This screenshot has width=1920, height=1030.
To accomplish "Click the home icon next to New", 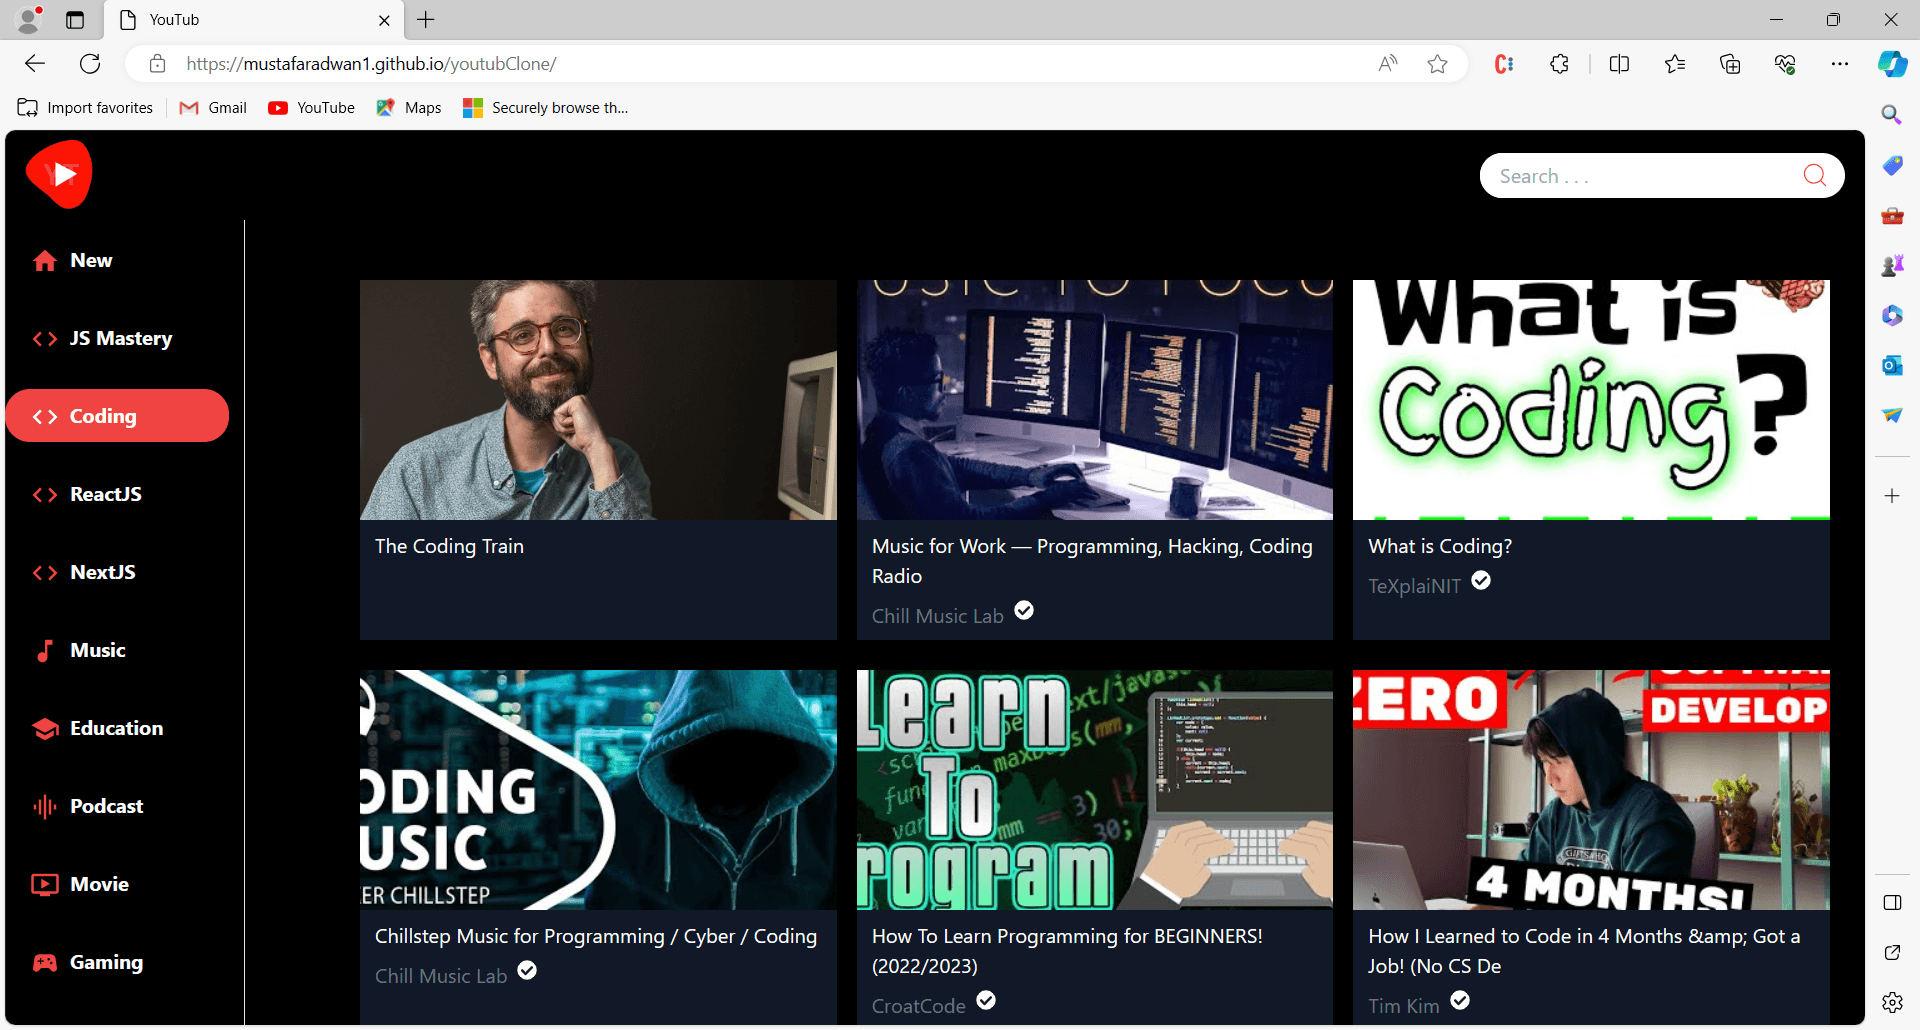I will (45, 261).
